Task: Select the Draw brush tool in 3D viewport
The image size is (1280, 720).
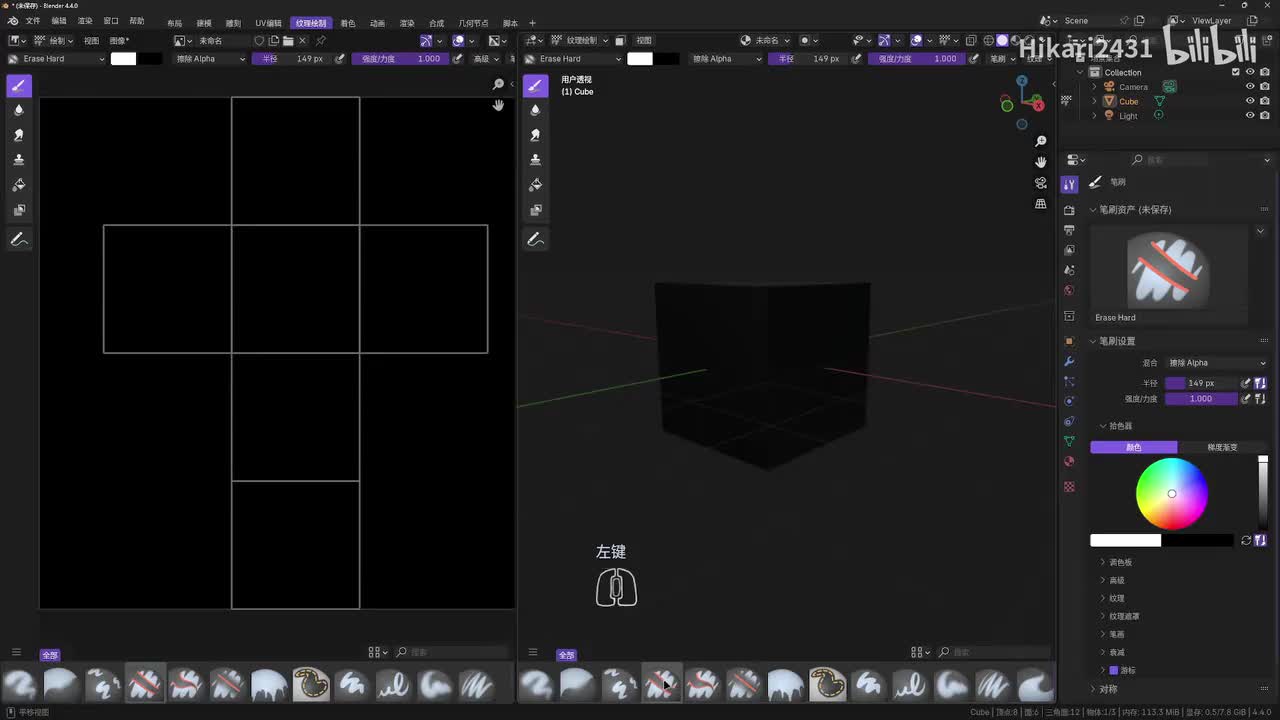Action: [535, 86]
